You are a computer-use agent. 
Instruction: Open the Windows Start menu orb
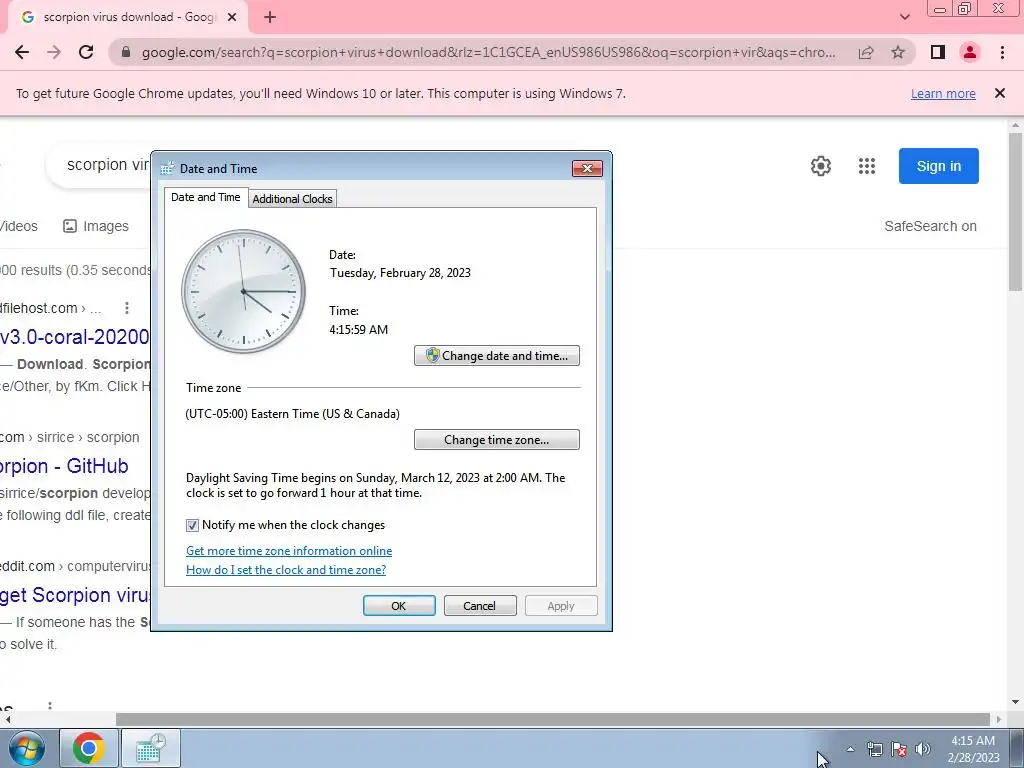pyautogui.click(x=27, y=748)
